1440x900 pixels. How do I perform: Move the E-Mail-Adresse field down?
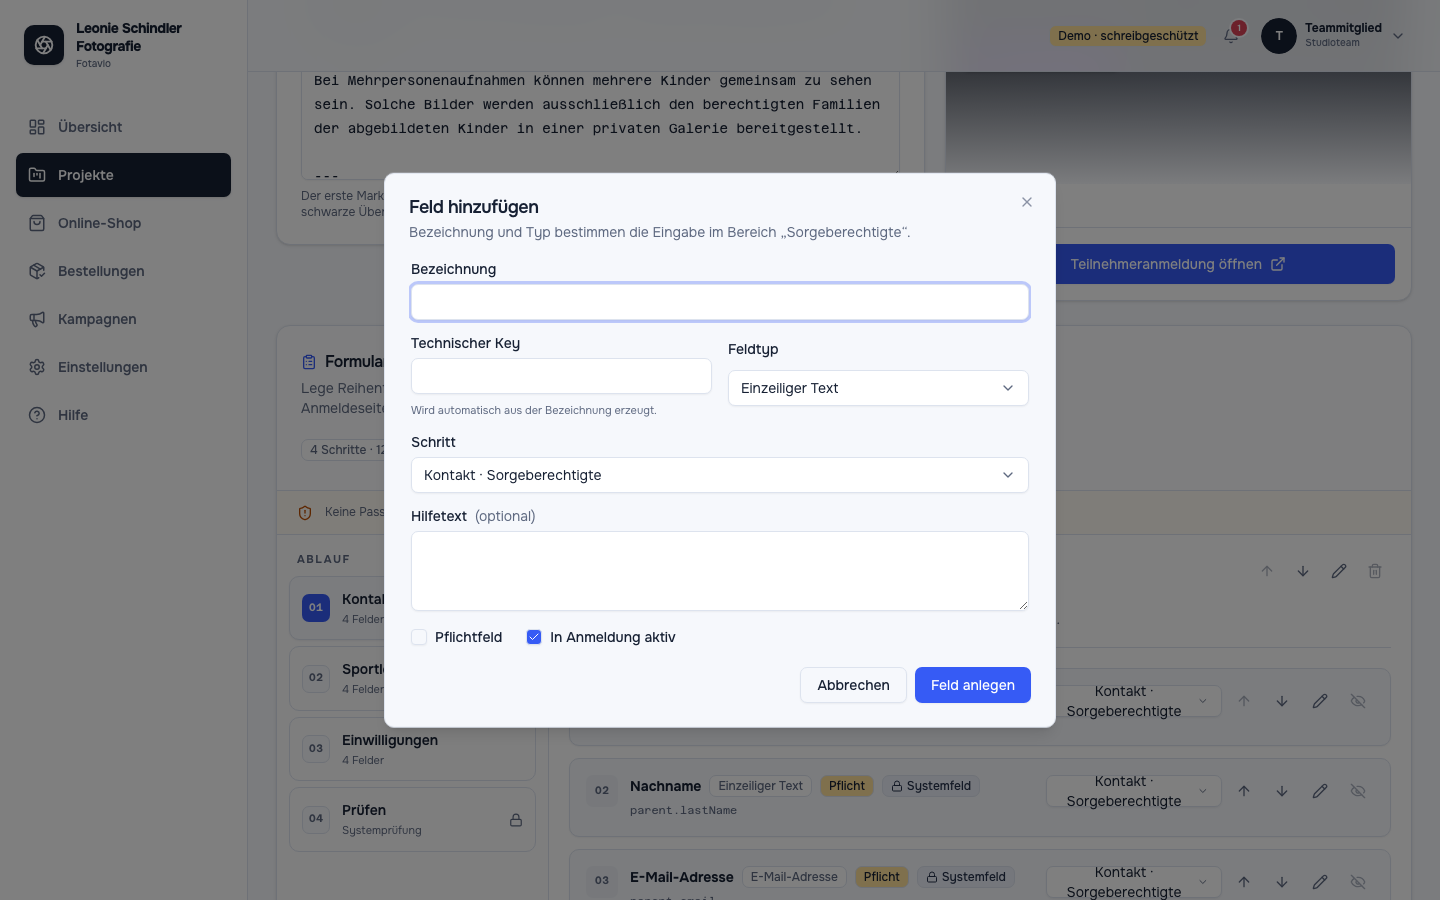pyautogui.click(x=1282, y=882)
